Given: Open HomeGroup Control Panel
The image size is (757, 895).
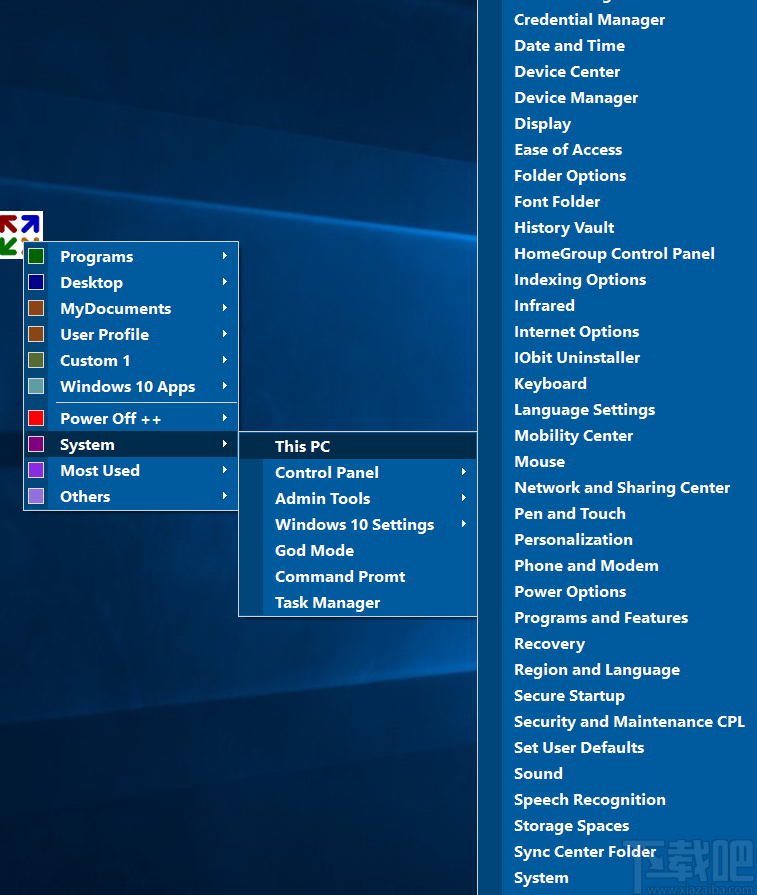Looking at the screenshot, I should [x=614, y=253].
